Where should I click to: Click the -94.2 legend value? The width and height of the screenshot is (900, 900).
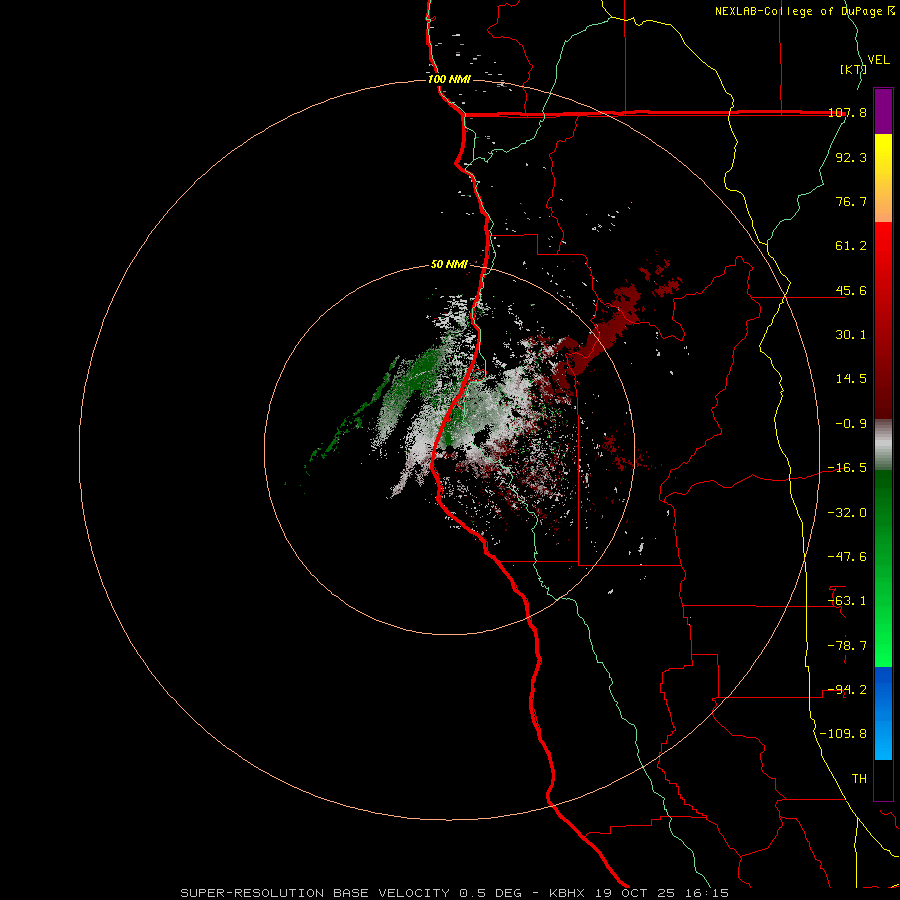pyautogui.click(x=847, y=690)
